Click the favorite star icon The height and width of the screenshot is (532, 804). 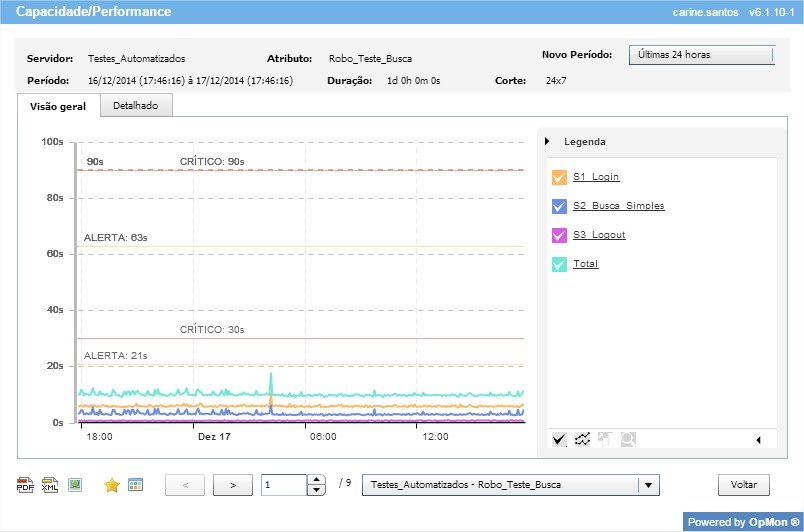[112, 485]
